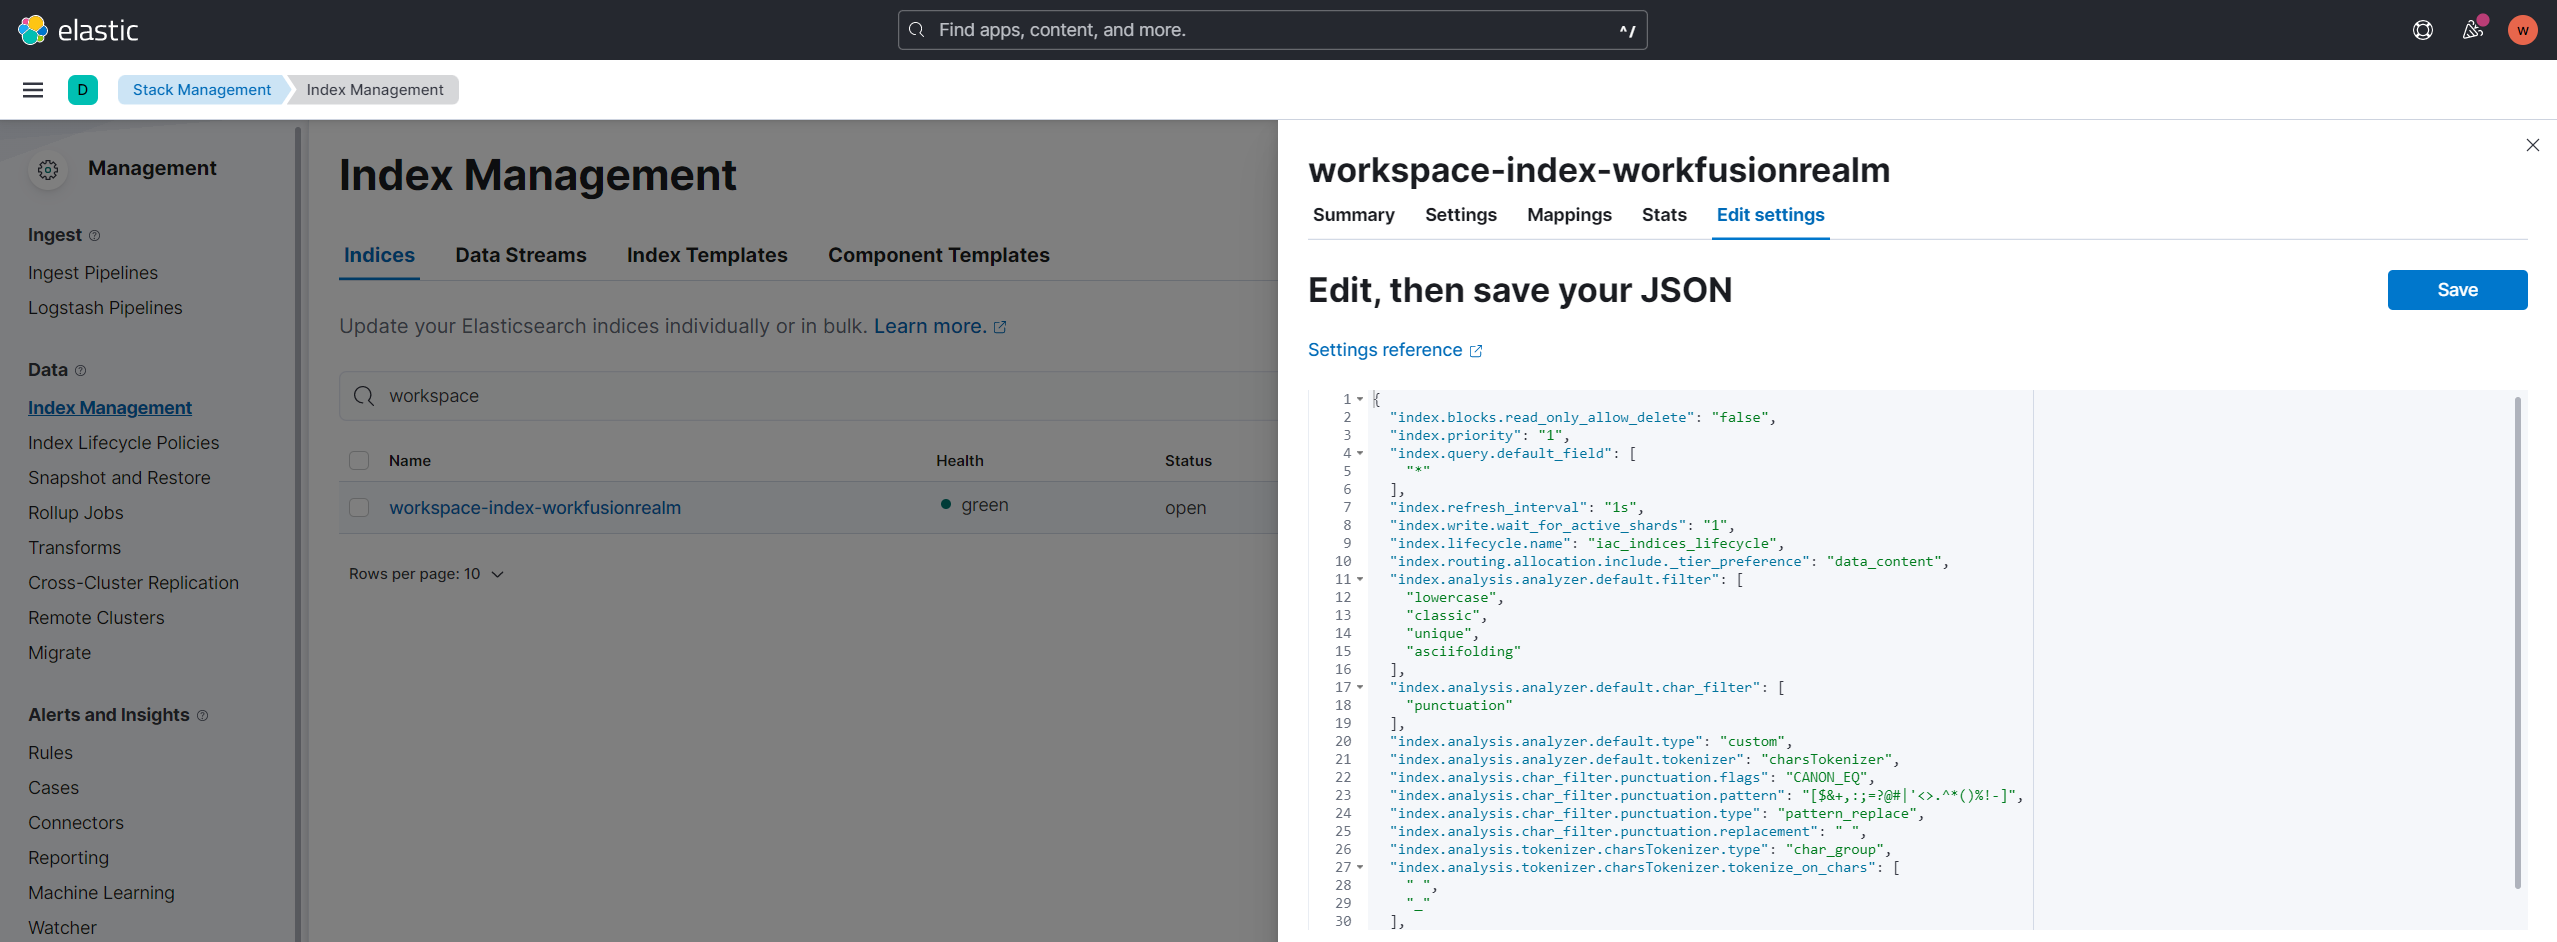This screenshot has height=942, width=2557.
Task: Click the JSON editor vertical scrollbar
Action: point(2517,641)
